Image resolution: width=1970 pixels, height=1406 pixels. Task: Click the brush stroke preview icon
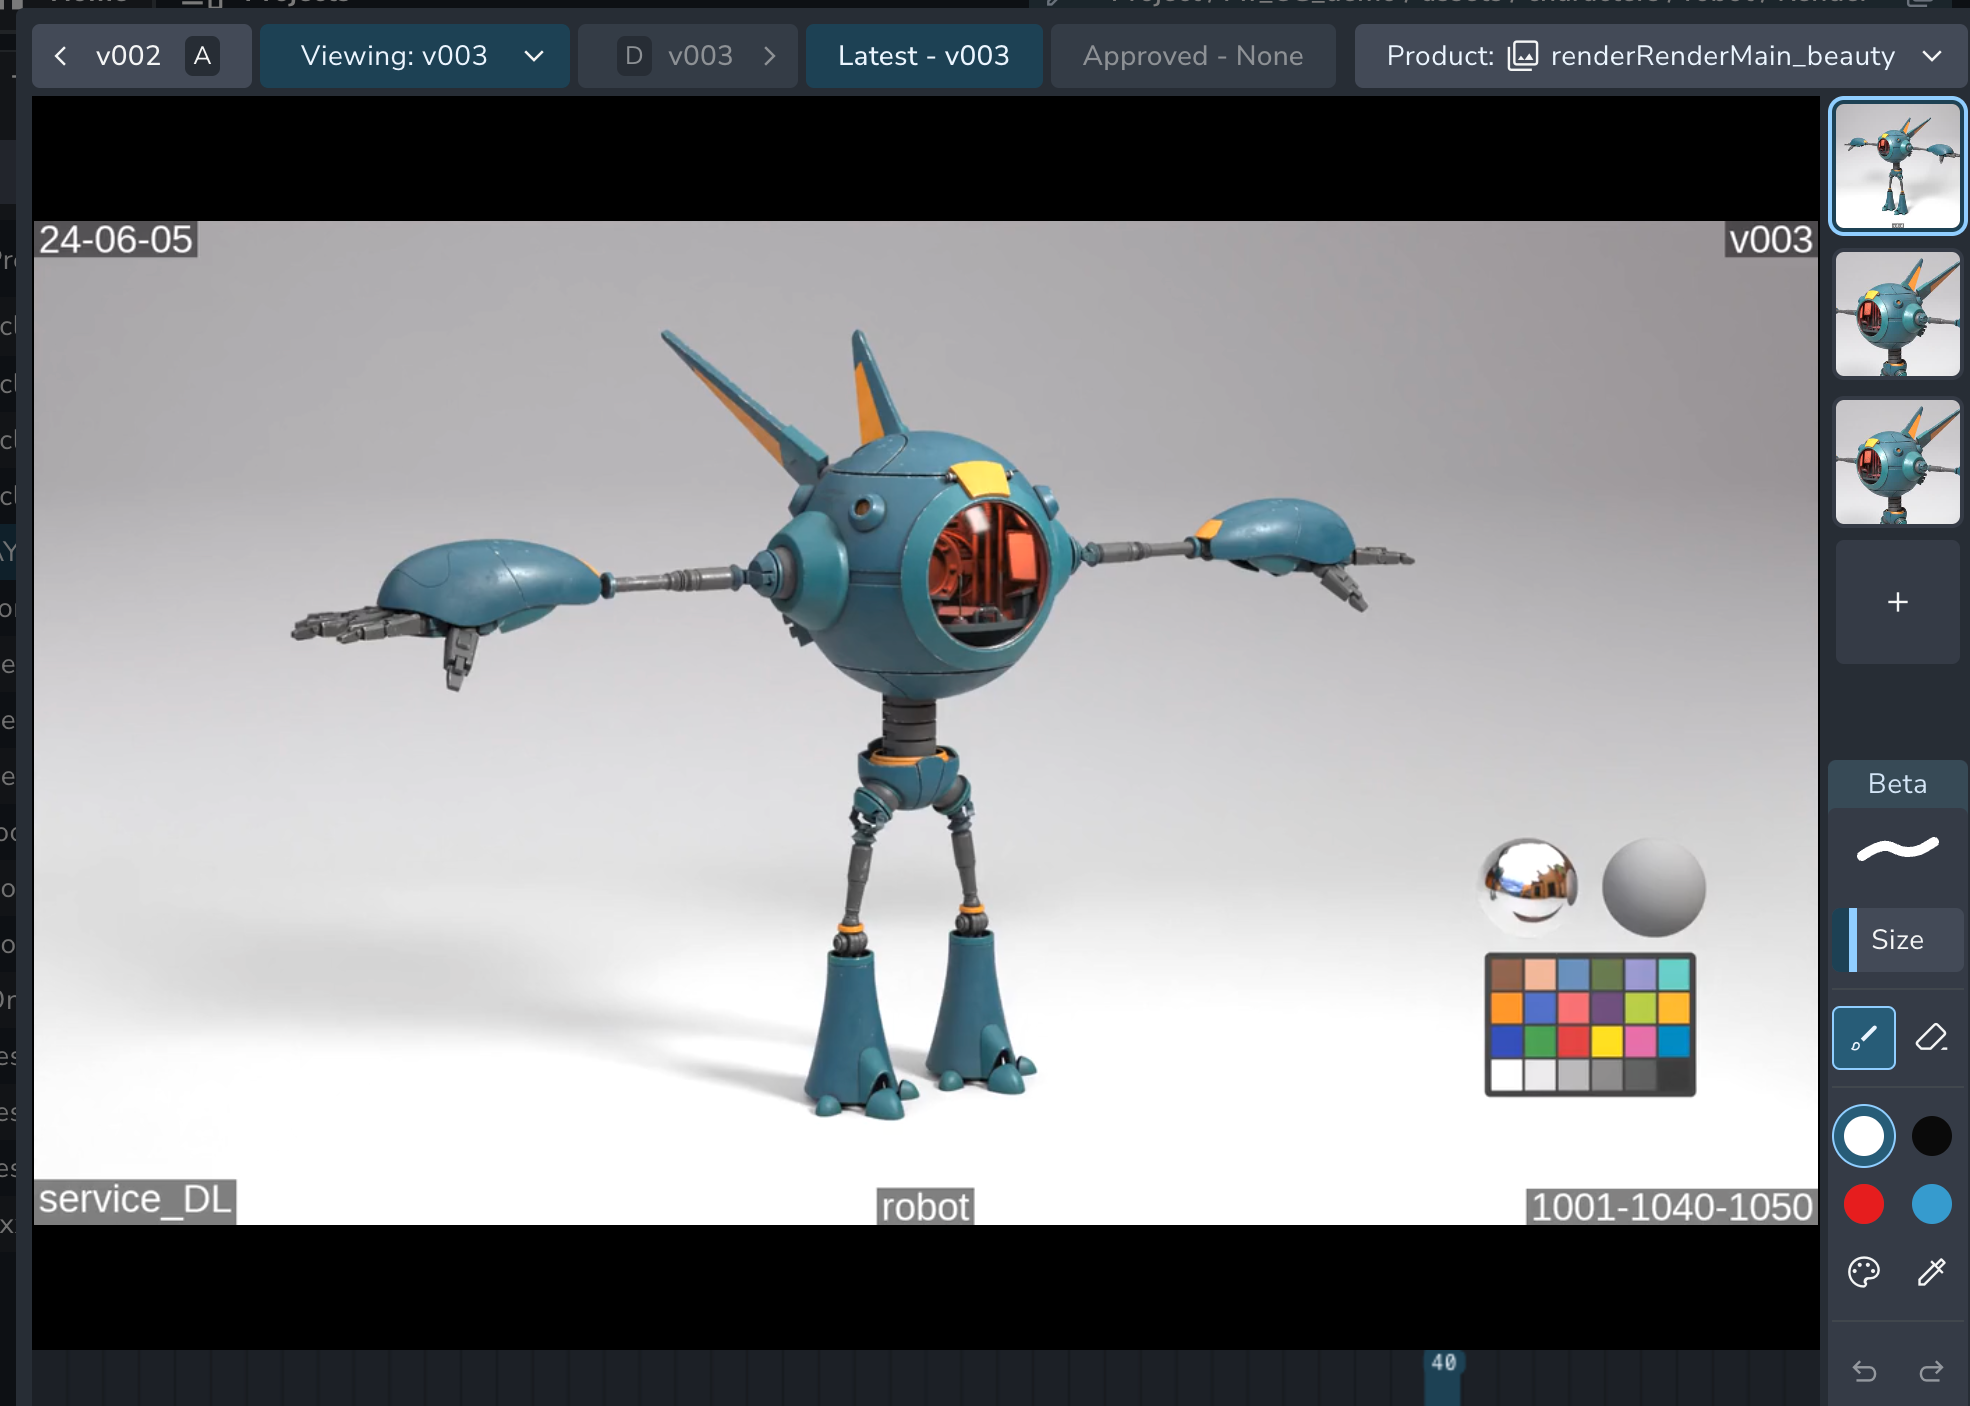(1897, 849)
